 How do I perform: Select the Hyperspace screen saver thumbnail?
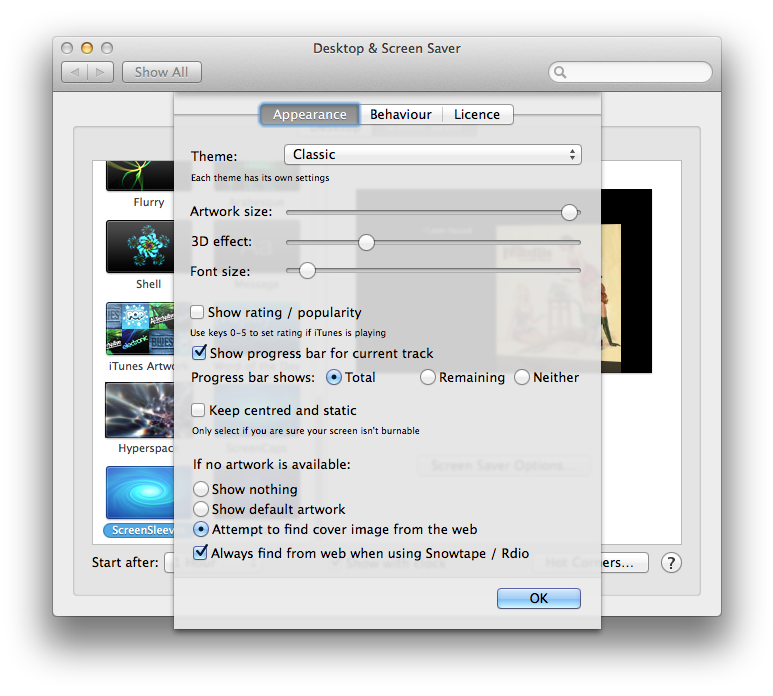coord(140,410)
